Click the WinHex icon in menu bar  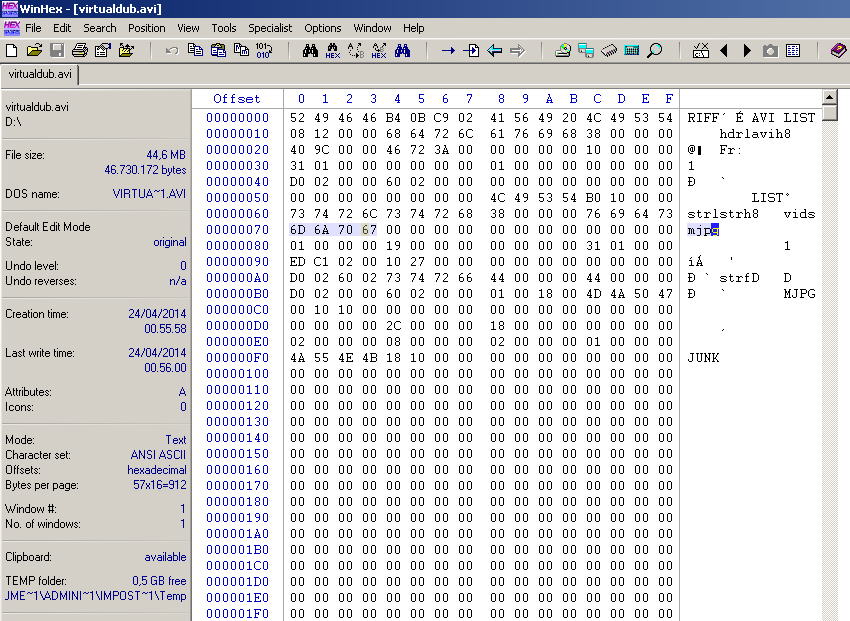(x=11, y=28)
